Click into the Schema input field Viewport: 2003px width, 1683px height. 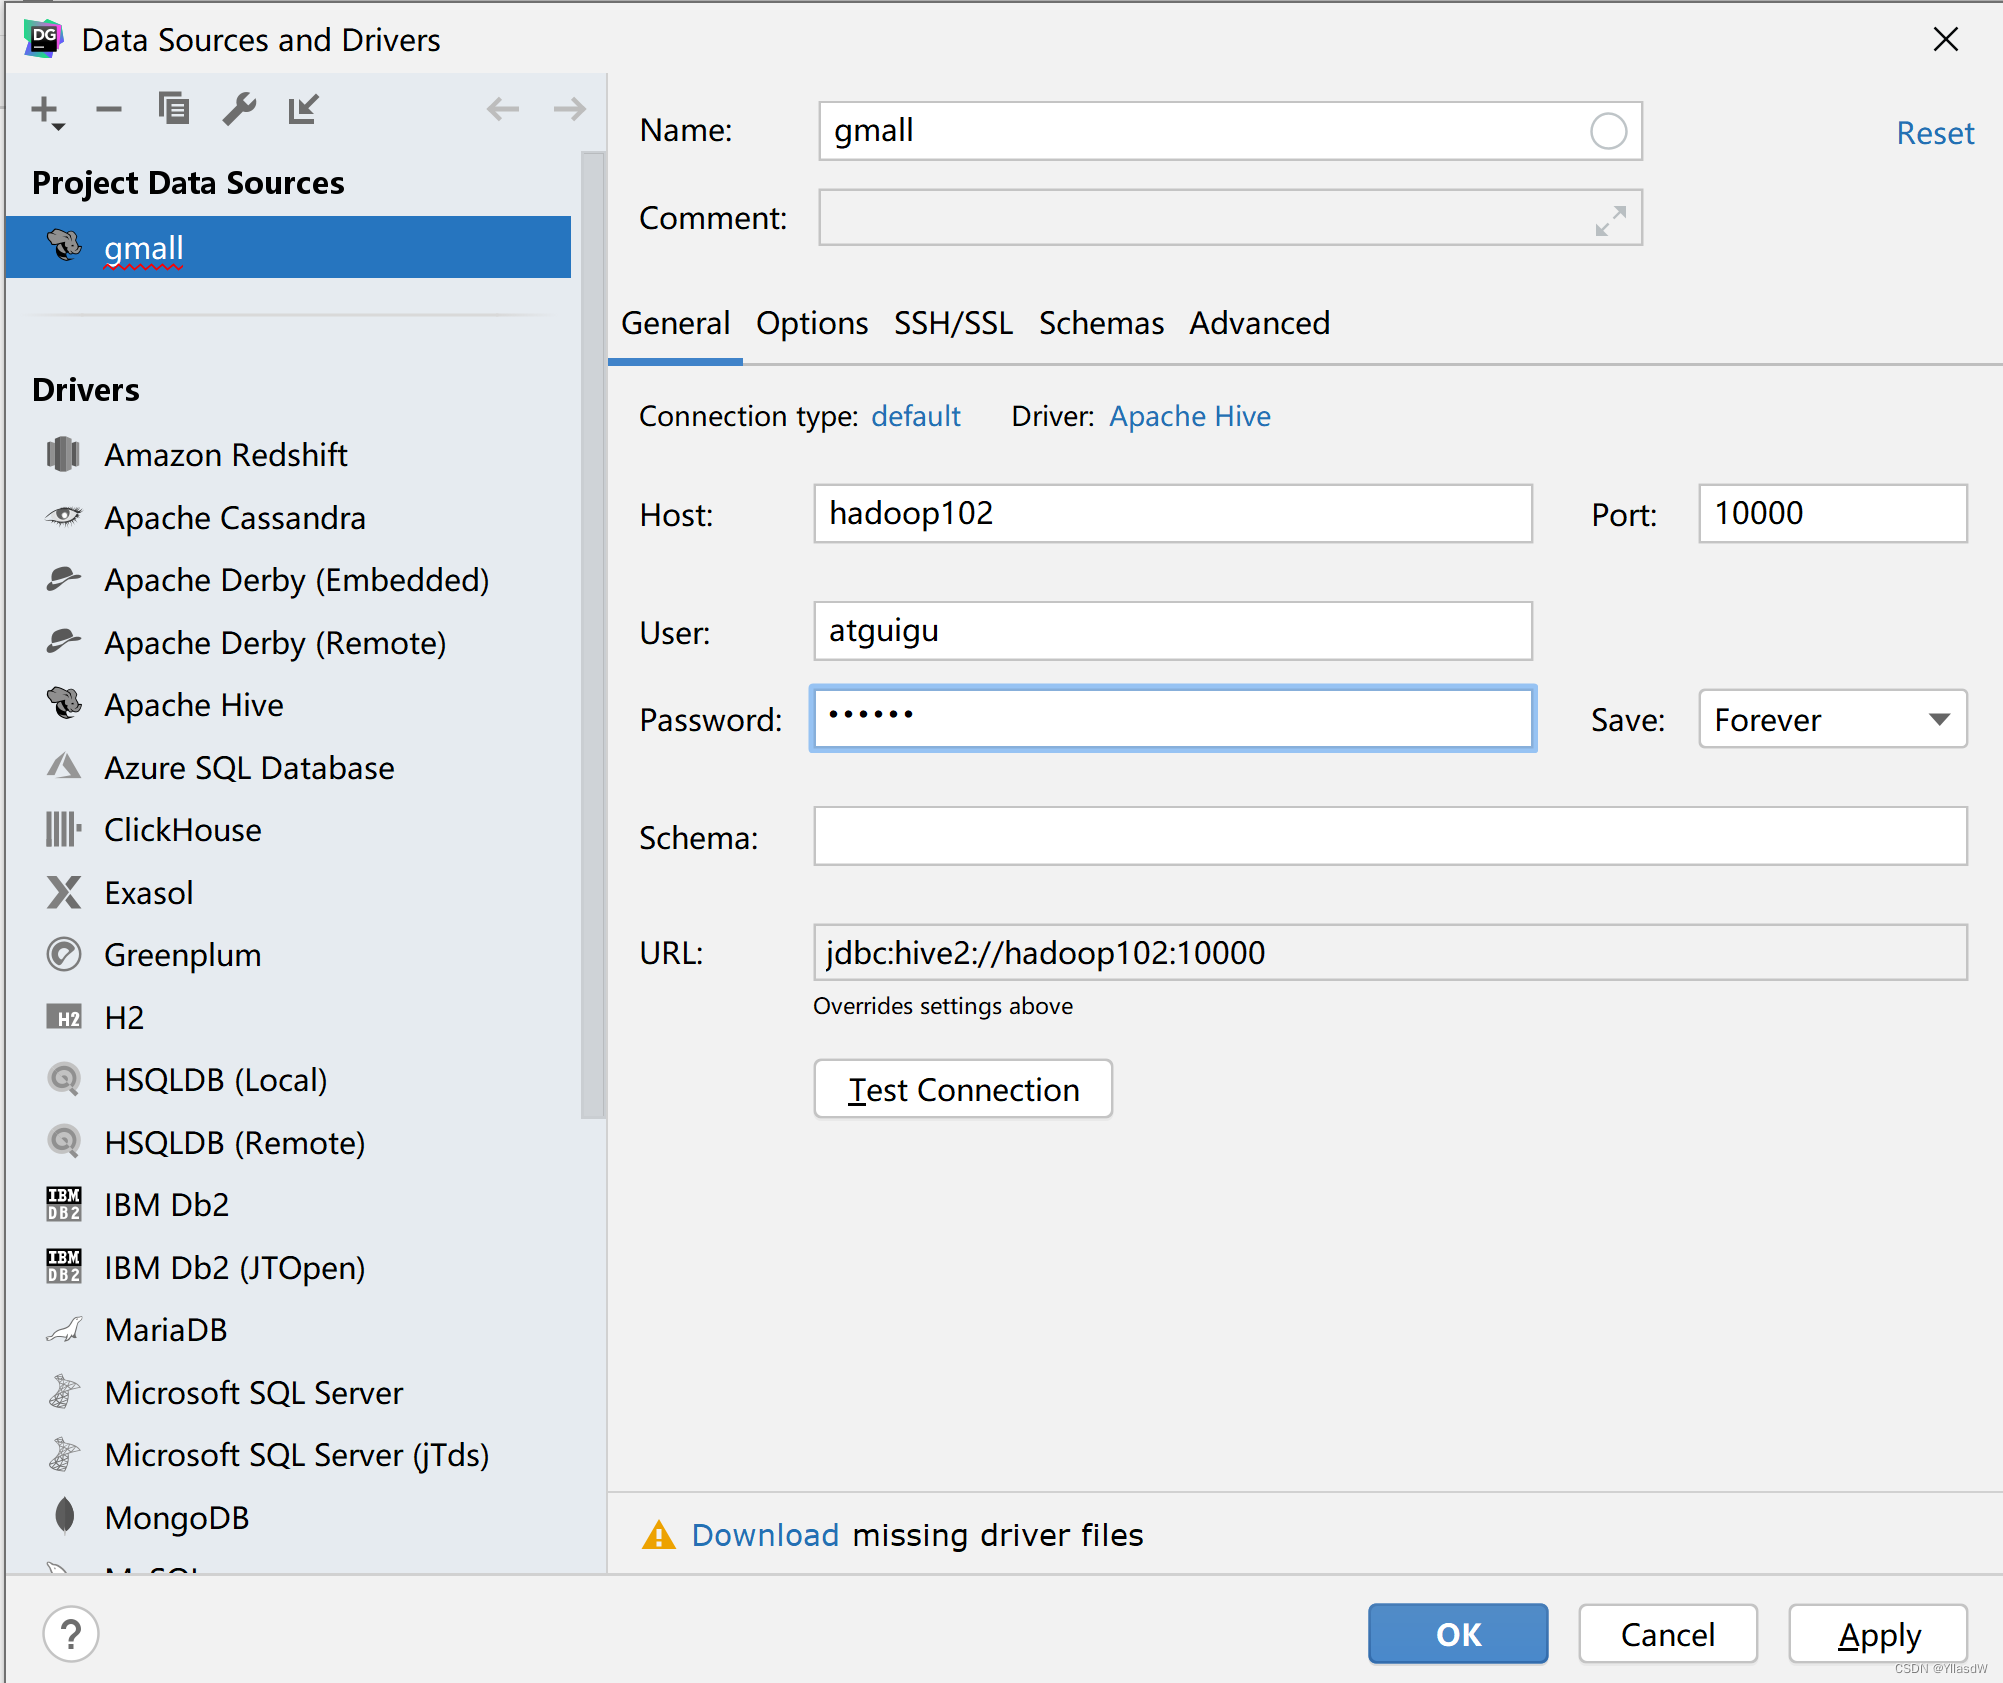[x=1389, y=837]
